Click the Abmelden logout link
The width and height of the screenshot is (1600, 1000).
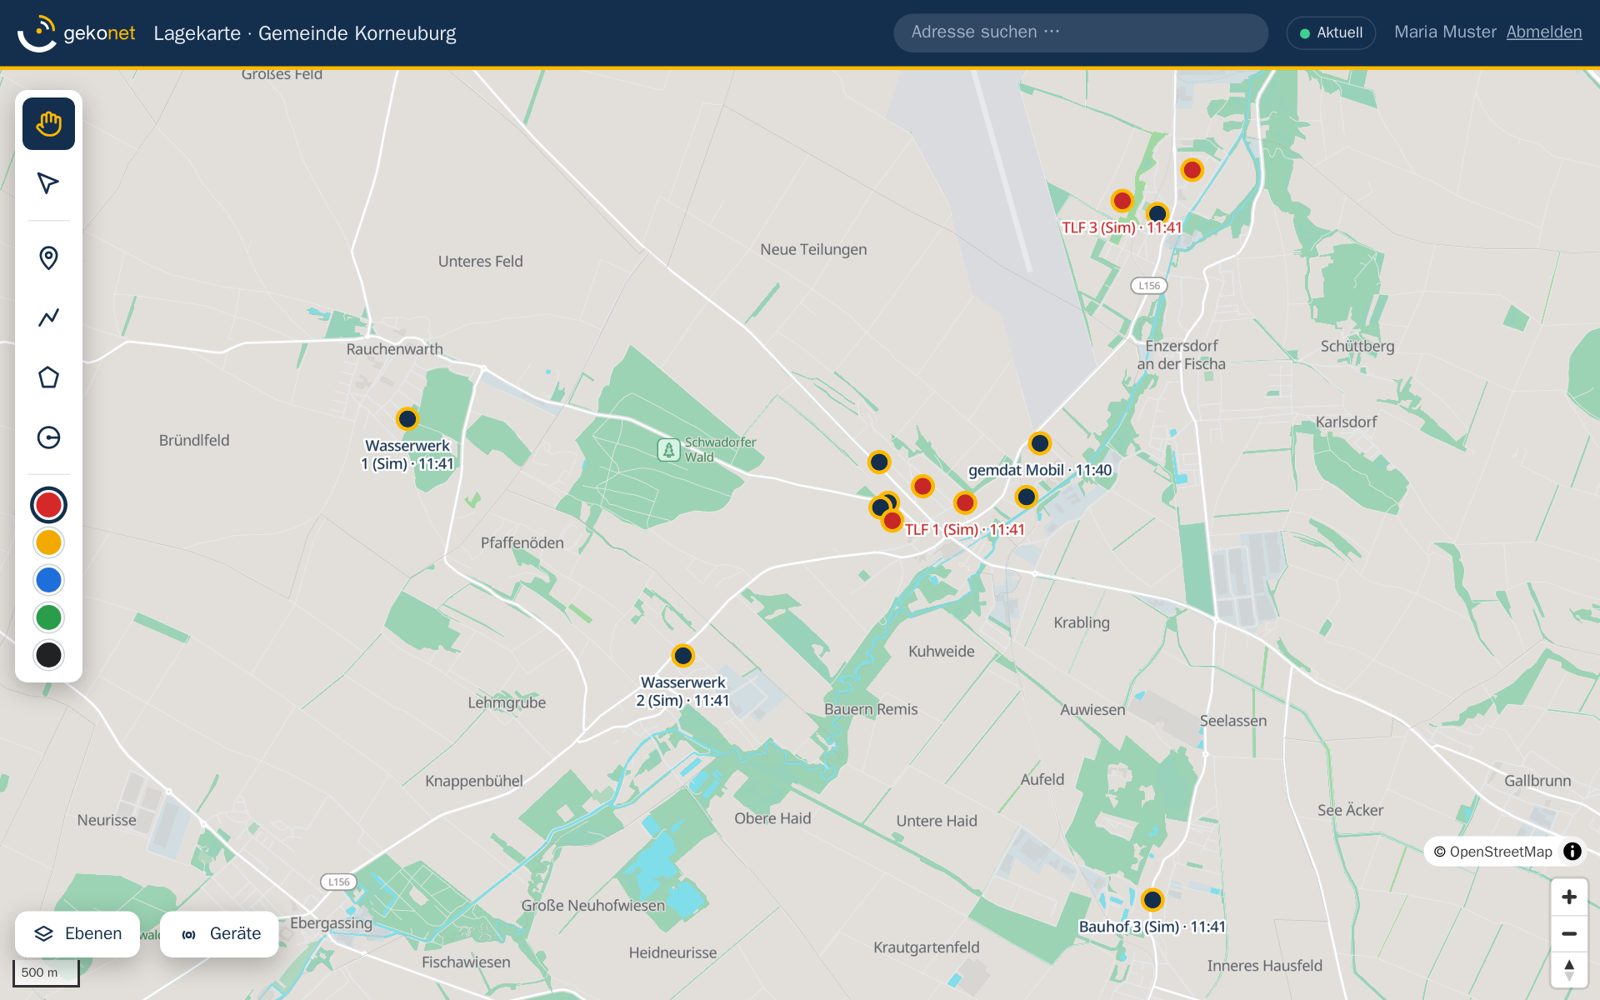pyautogui.click(x=1544, y=32)
